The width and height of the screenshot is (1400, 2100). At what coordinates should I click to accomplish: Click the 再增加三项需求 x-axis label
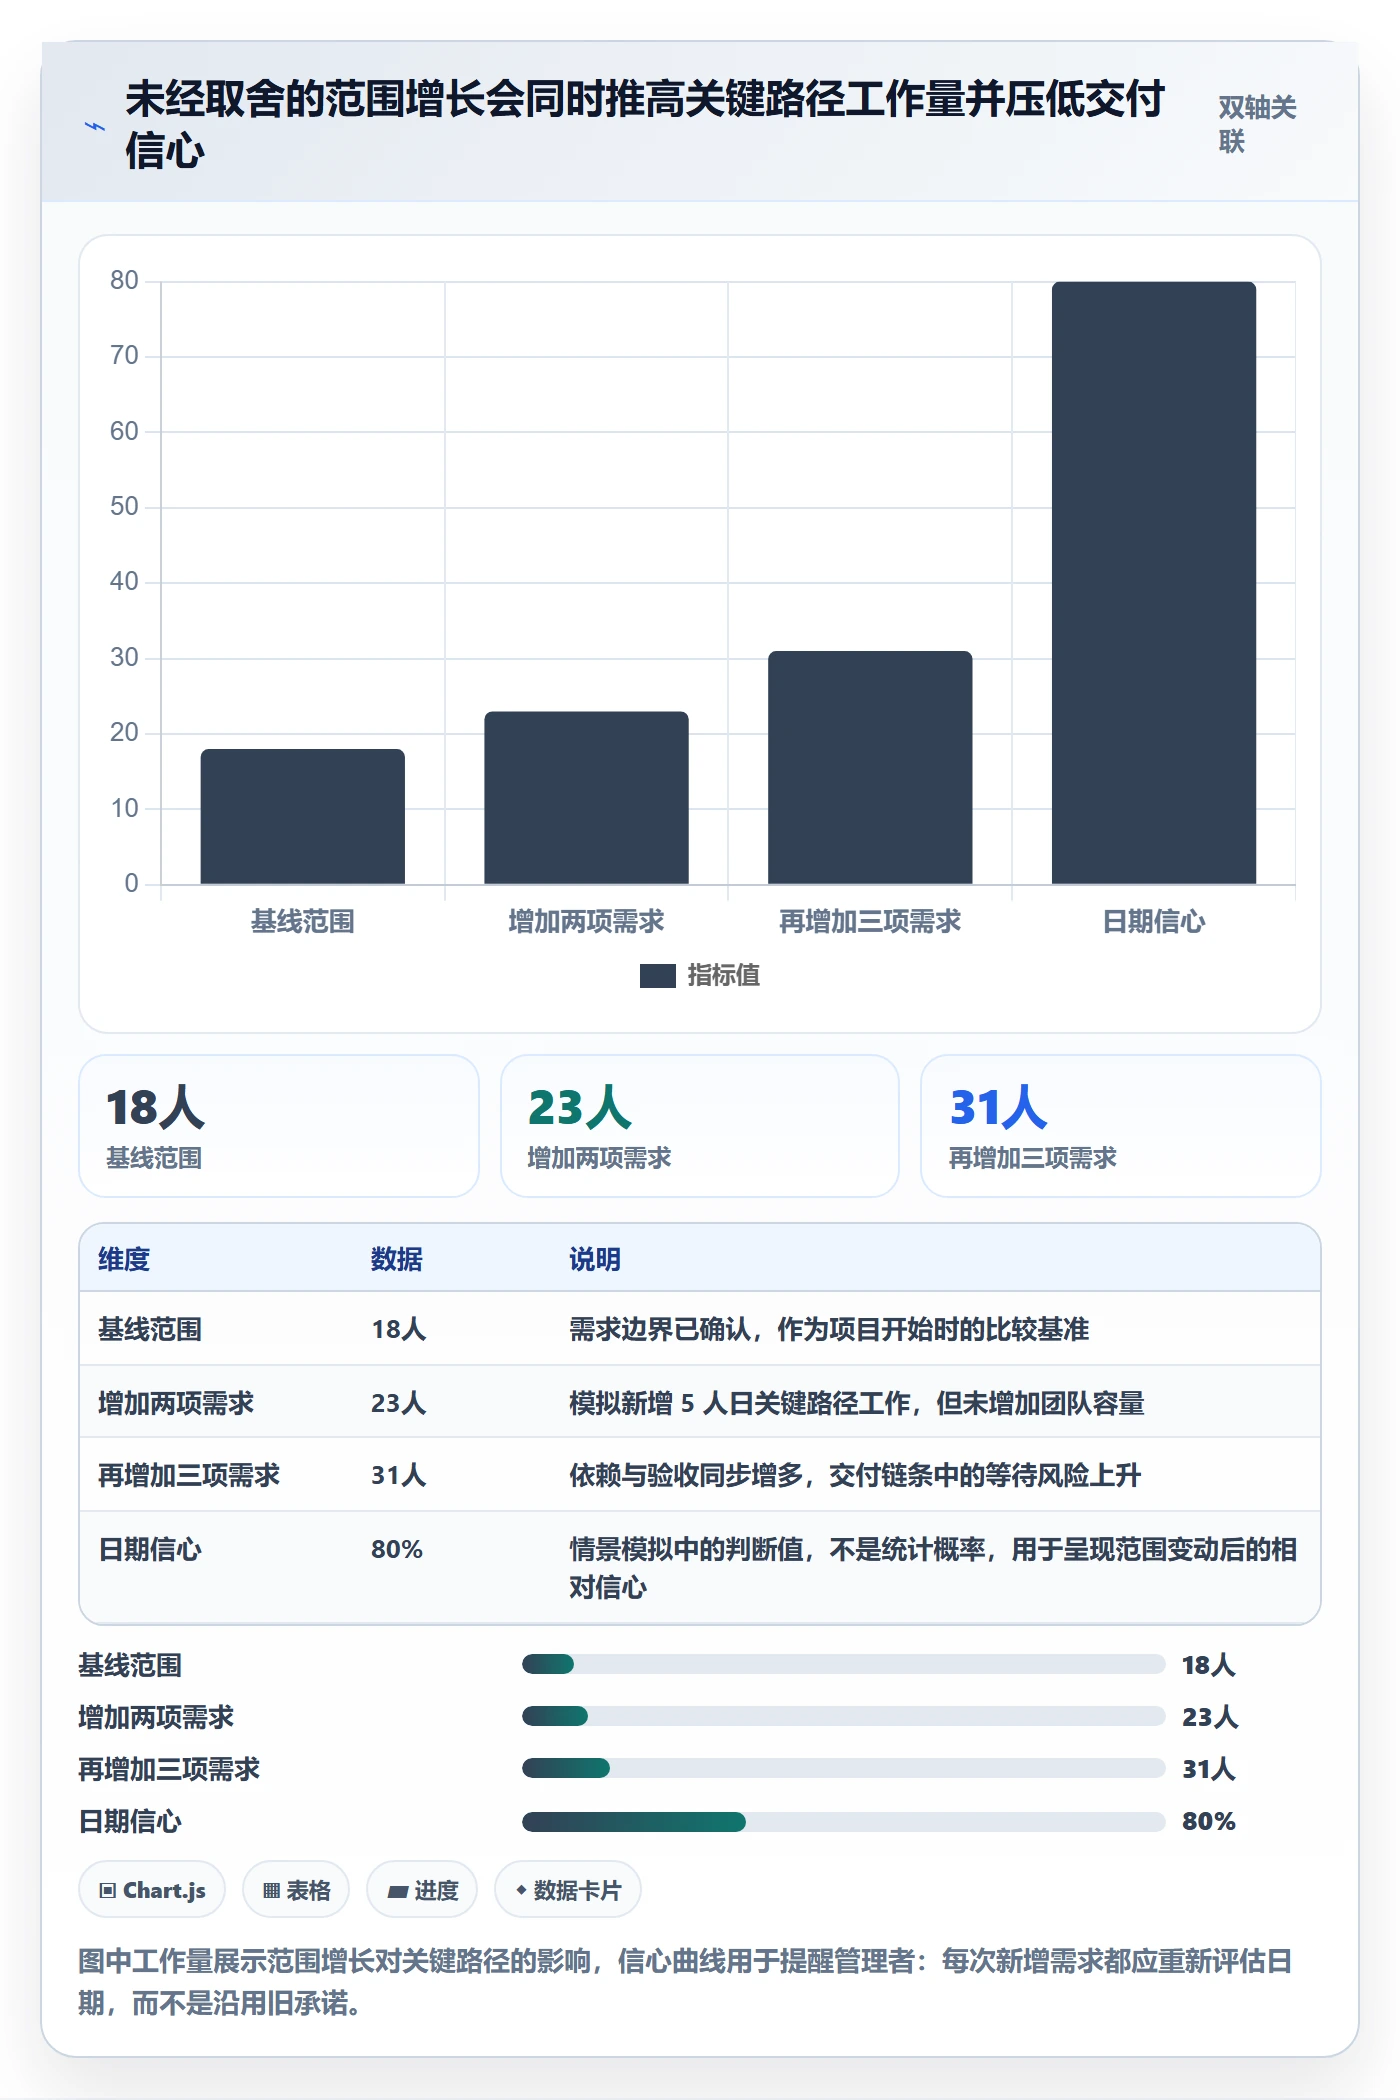[870, 921]
